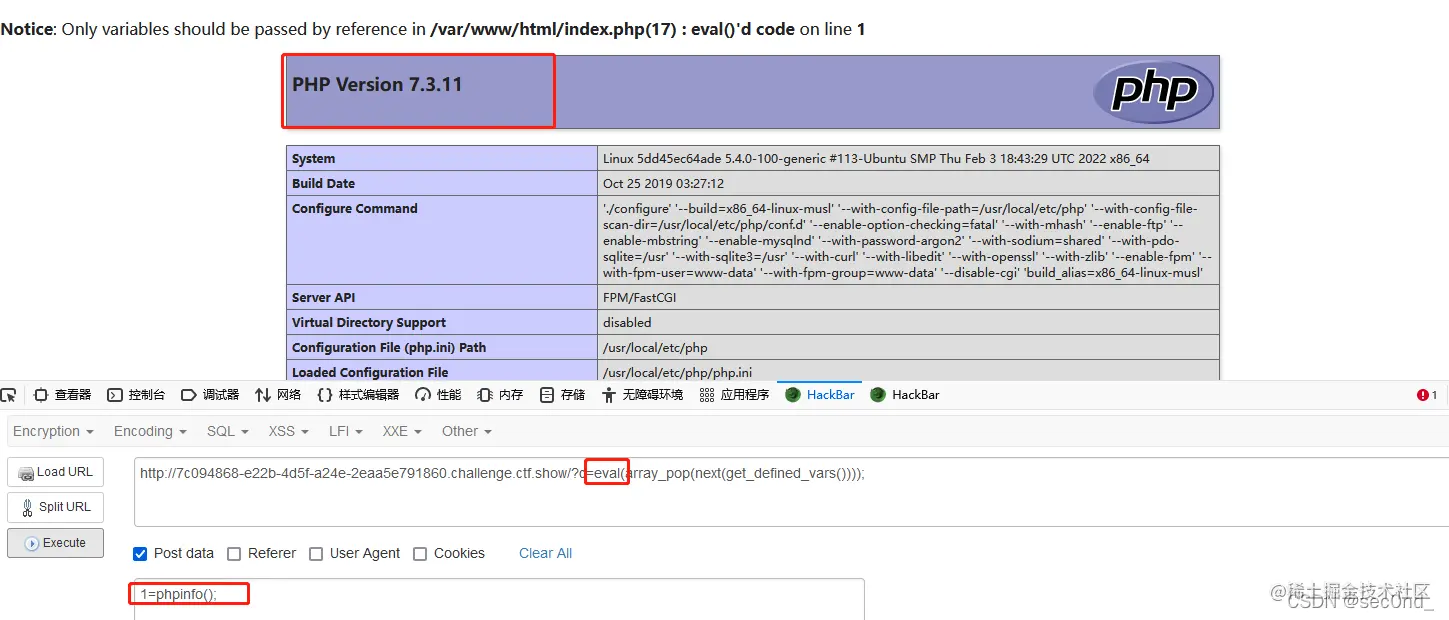Screen dimensions: 1449x620
Task: Open the Console (控制台) tab
Action: pyautogui.click(x=137, y=395)
